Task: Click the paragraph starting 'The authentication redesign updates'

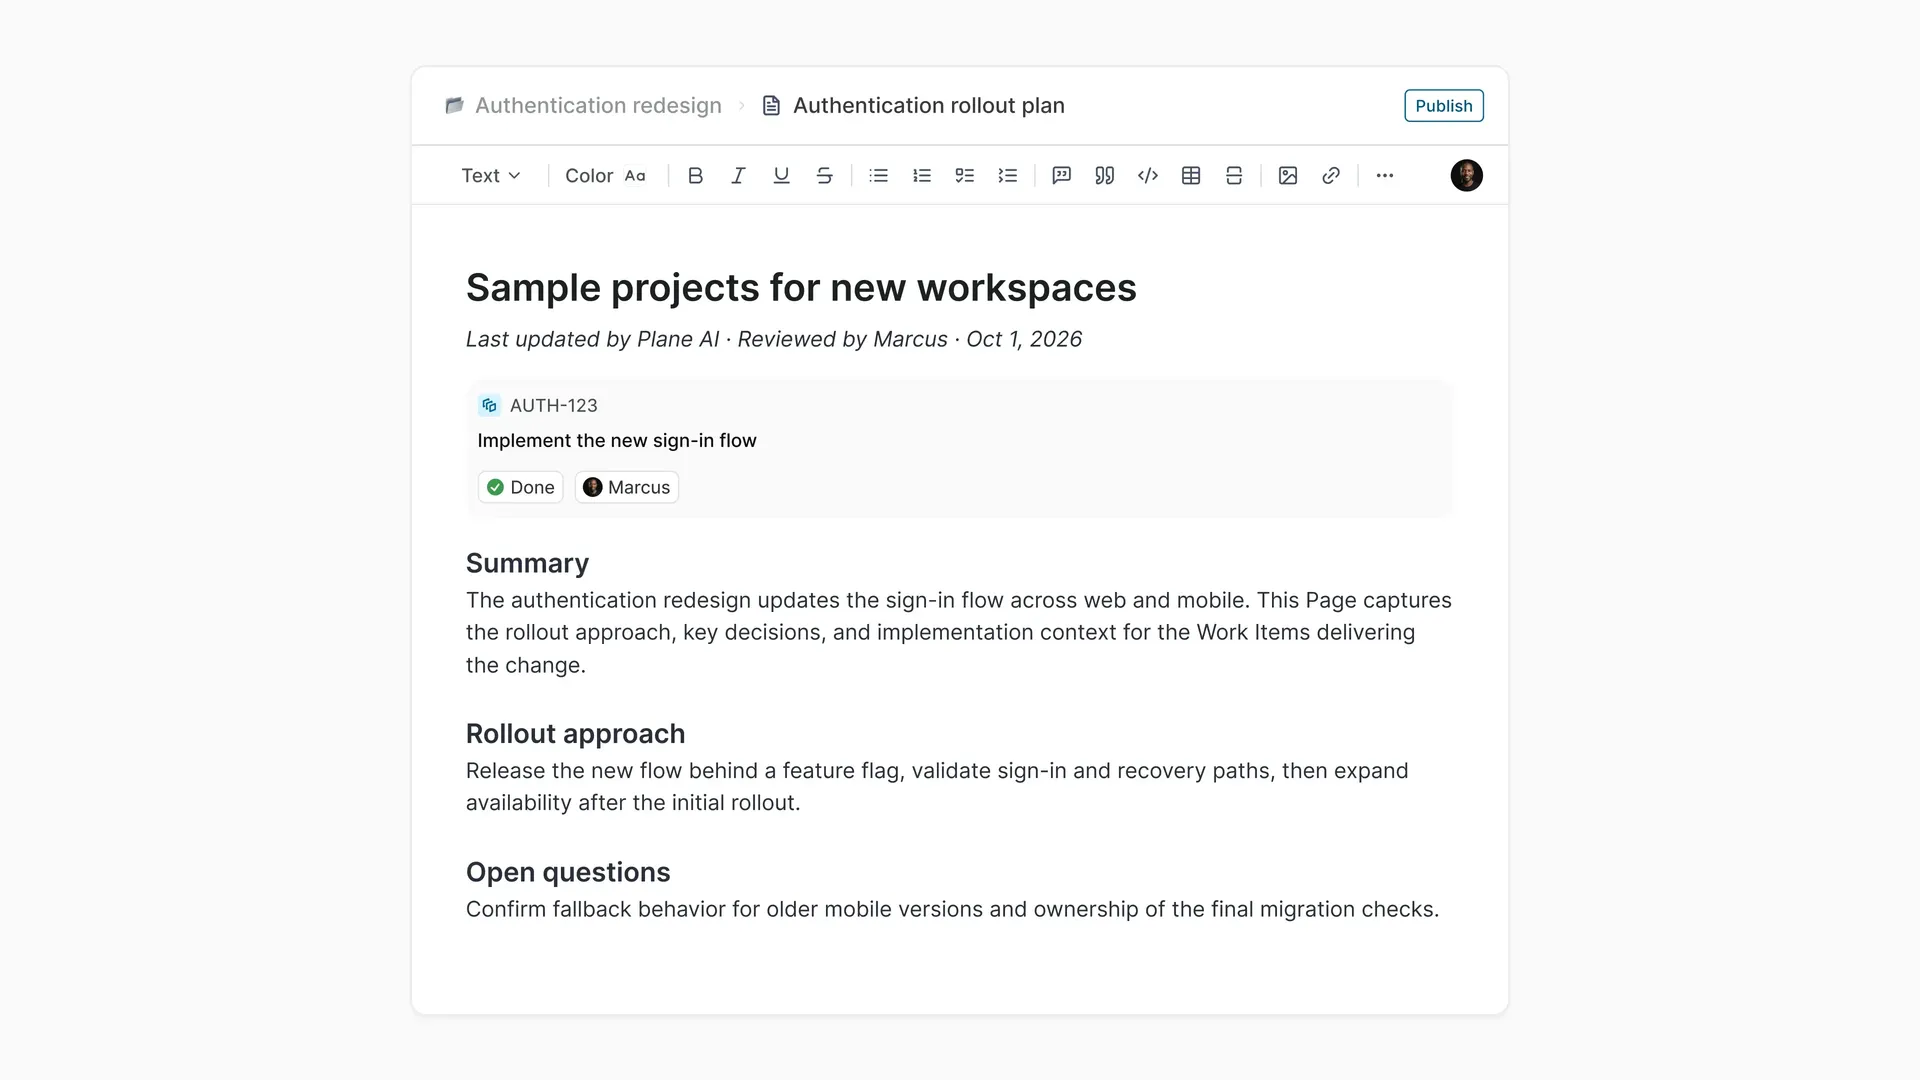Action: click(x=959, y=633)
